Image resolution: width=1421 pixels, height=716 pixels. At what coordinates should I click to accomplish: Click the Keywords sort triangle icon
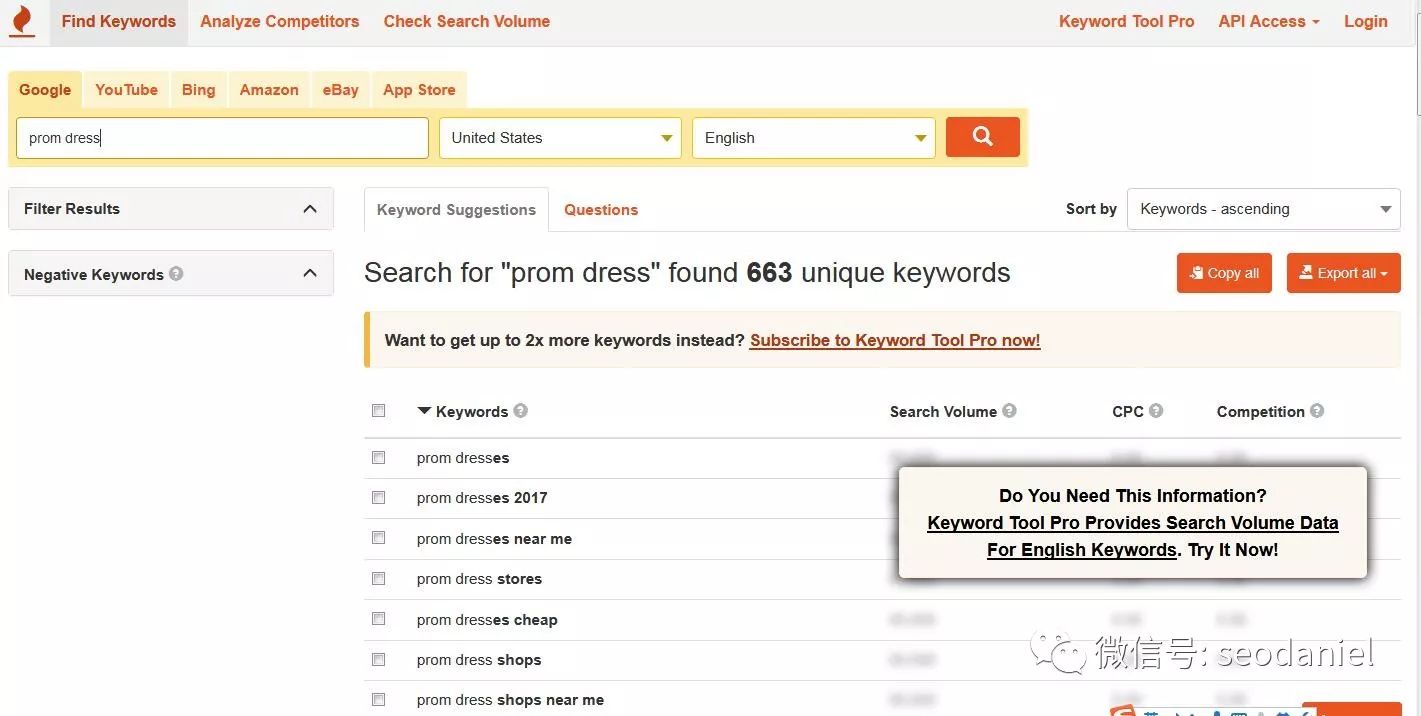pos(424,411)
